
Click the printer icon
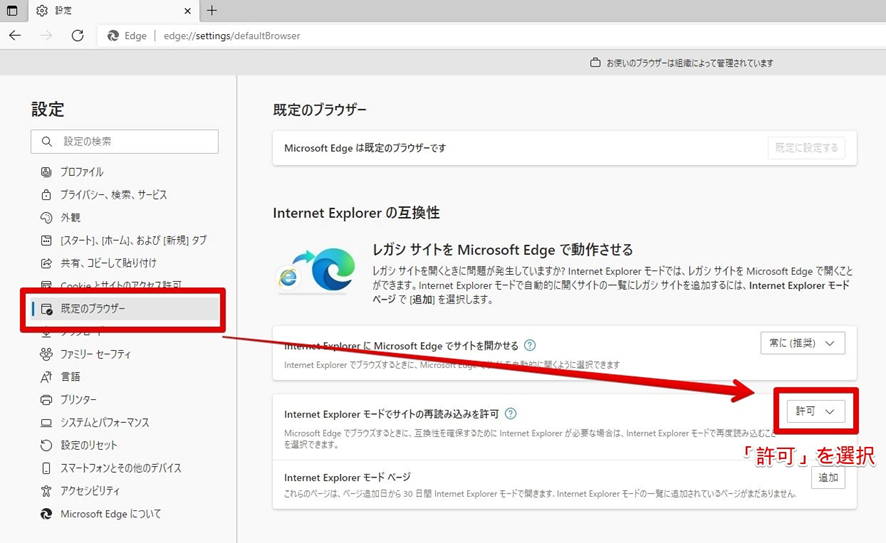coord(46,399)
